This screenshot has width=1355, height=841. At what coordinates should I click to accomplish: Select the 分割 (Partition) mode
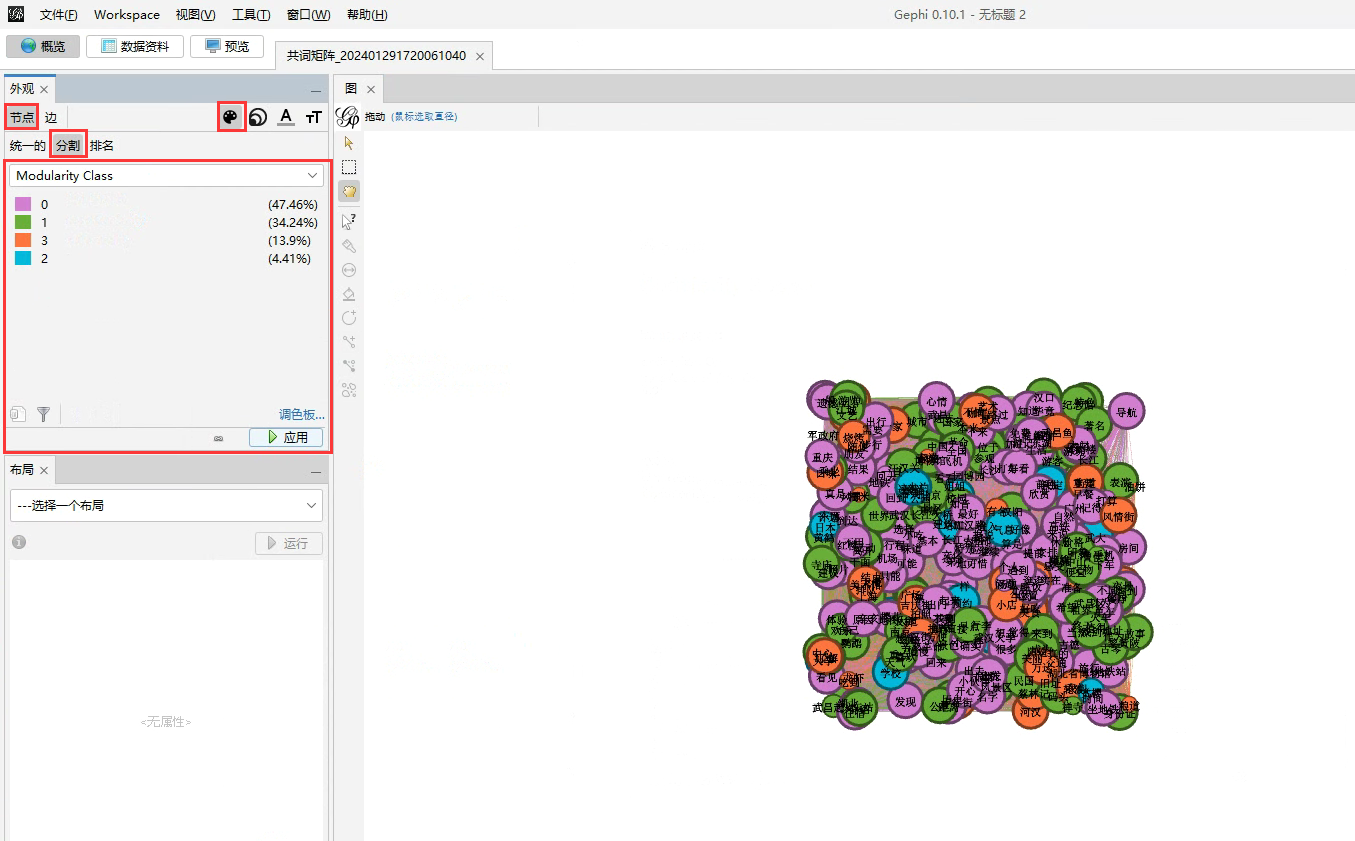coord(68,146)
